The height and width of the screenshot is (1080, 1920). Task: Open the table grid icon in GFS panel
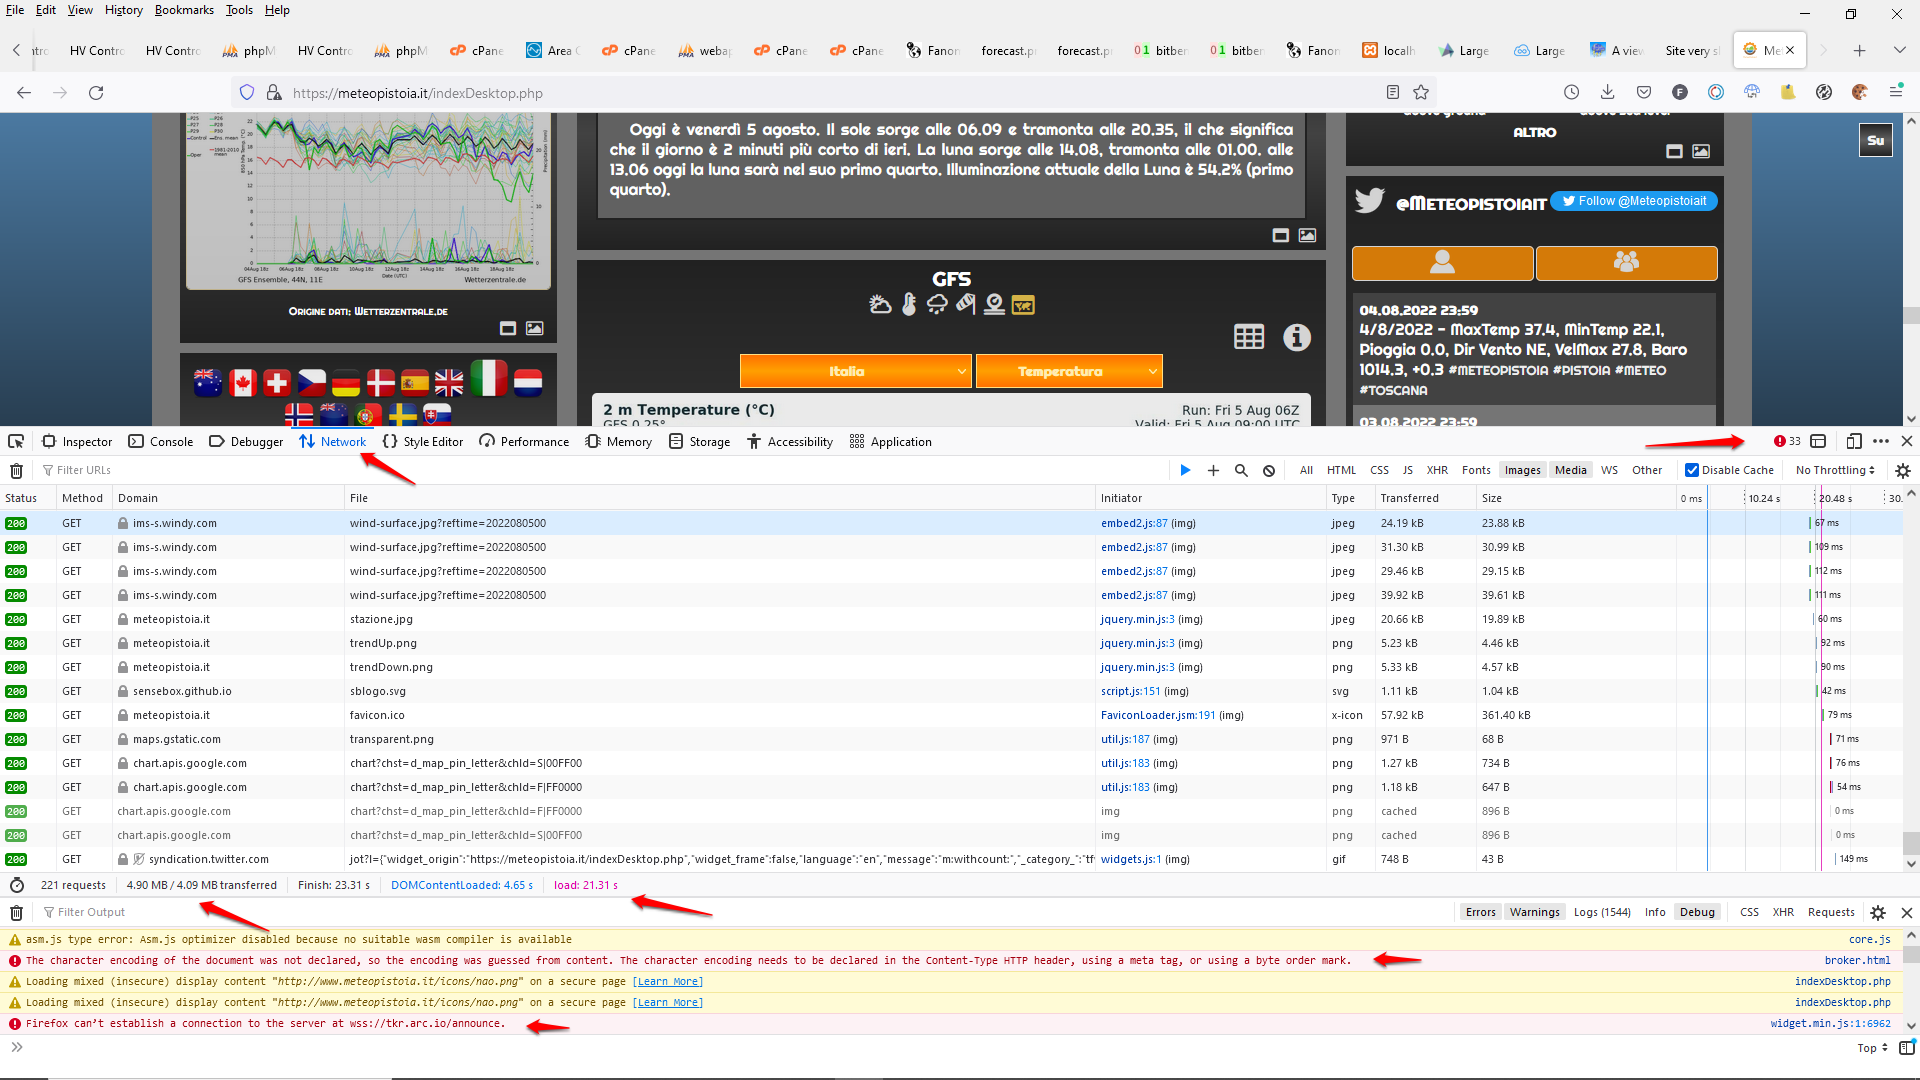1249,337
